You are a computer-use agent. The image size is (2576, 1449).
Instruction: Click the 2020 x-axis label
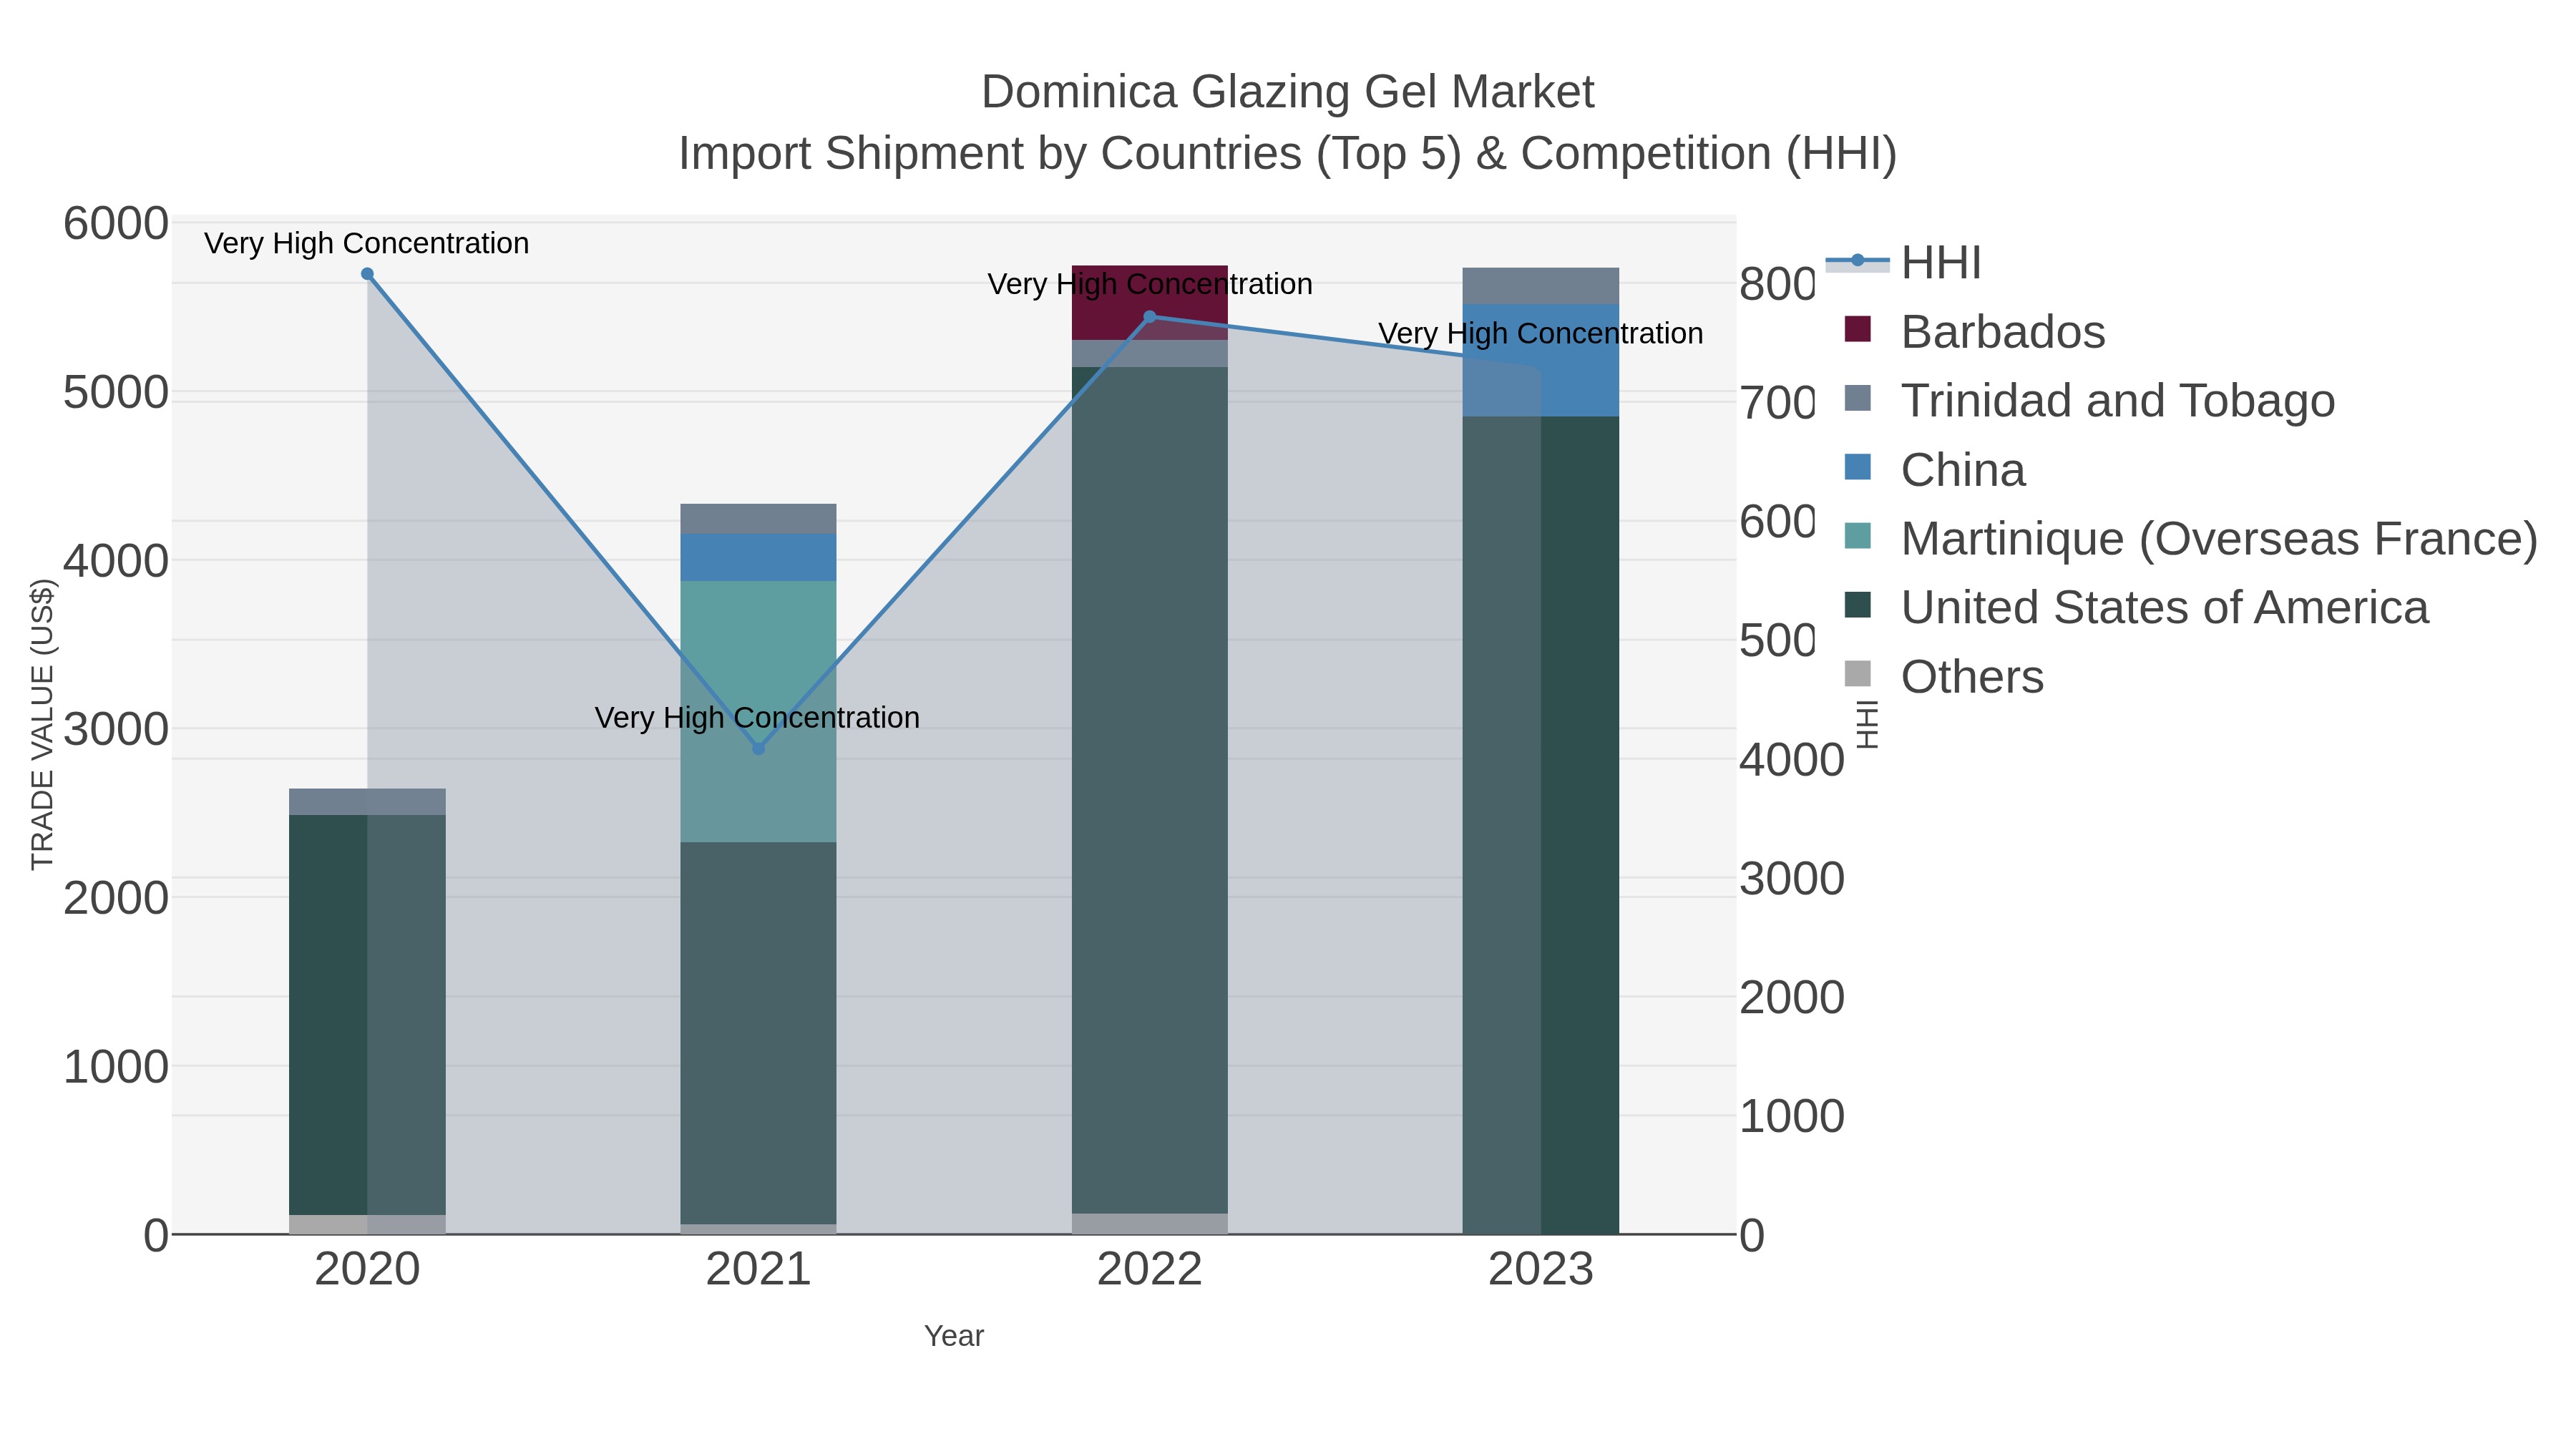(x=367, y=1270)
